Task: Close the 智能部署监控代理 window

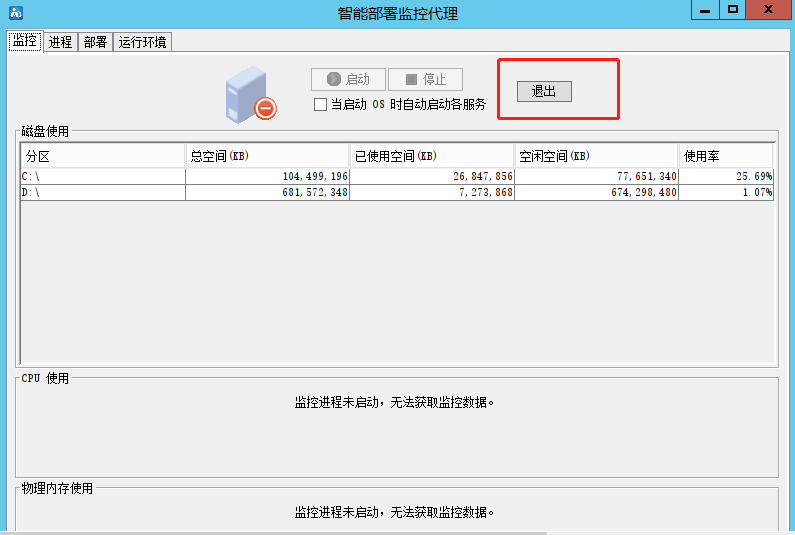Action: coord(769,10)
